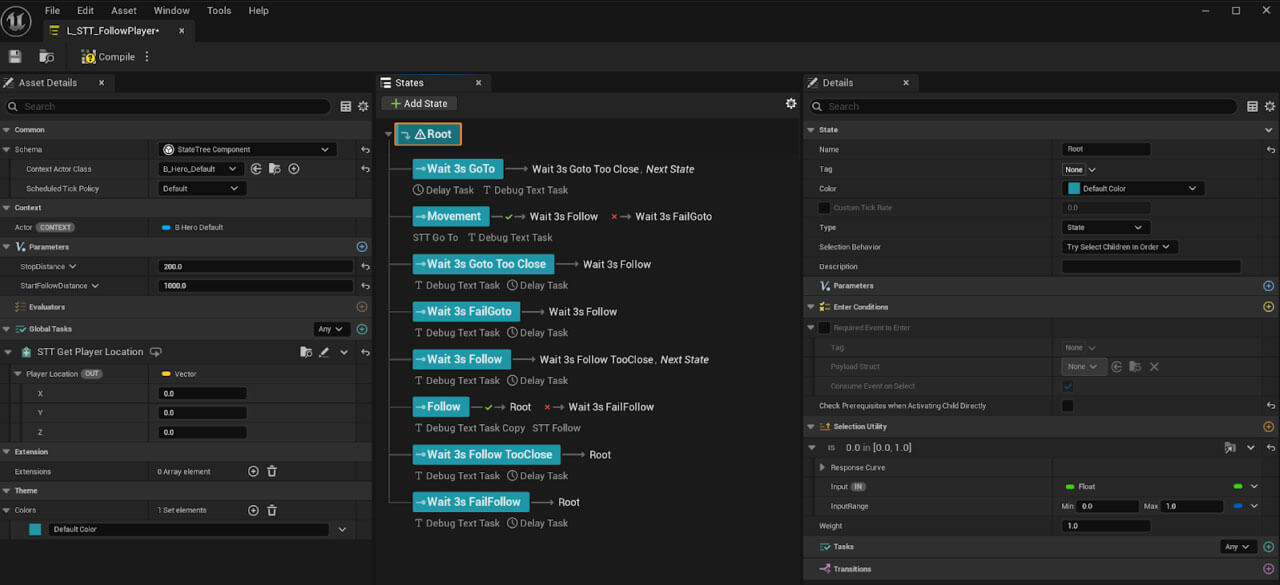Viewport: 1280px width, 585px height.
Task: Click StartFollowDistance value field
Action: pos(256,286)
